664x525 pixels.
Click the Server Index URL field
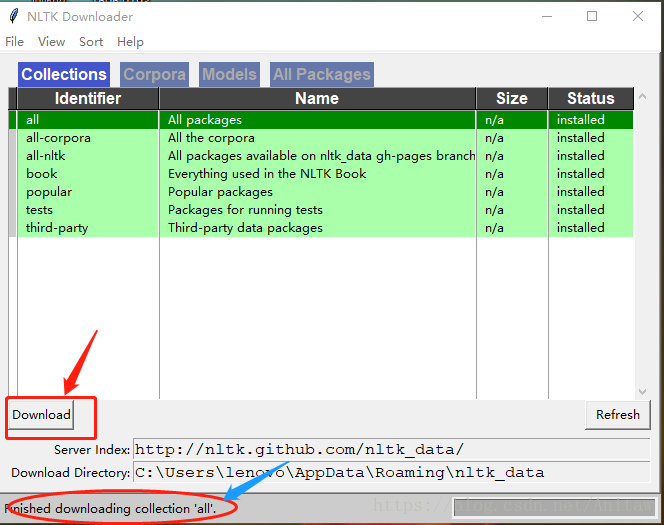pyautogui.click(x=391, y=450)
